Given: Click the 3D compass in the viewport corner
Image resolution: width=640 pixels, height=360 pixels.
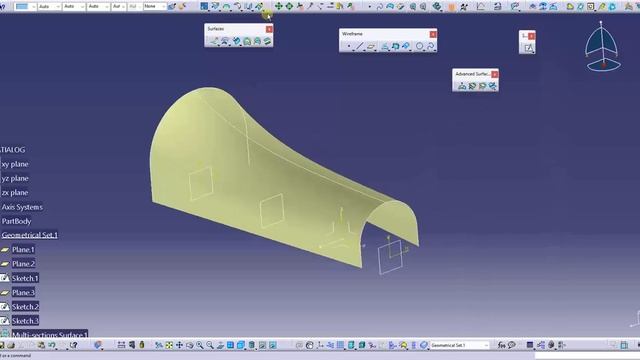Looking at the screenshot, I should click(x=603, y=47).
